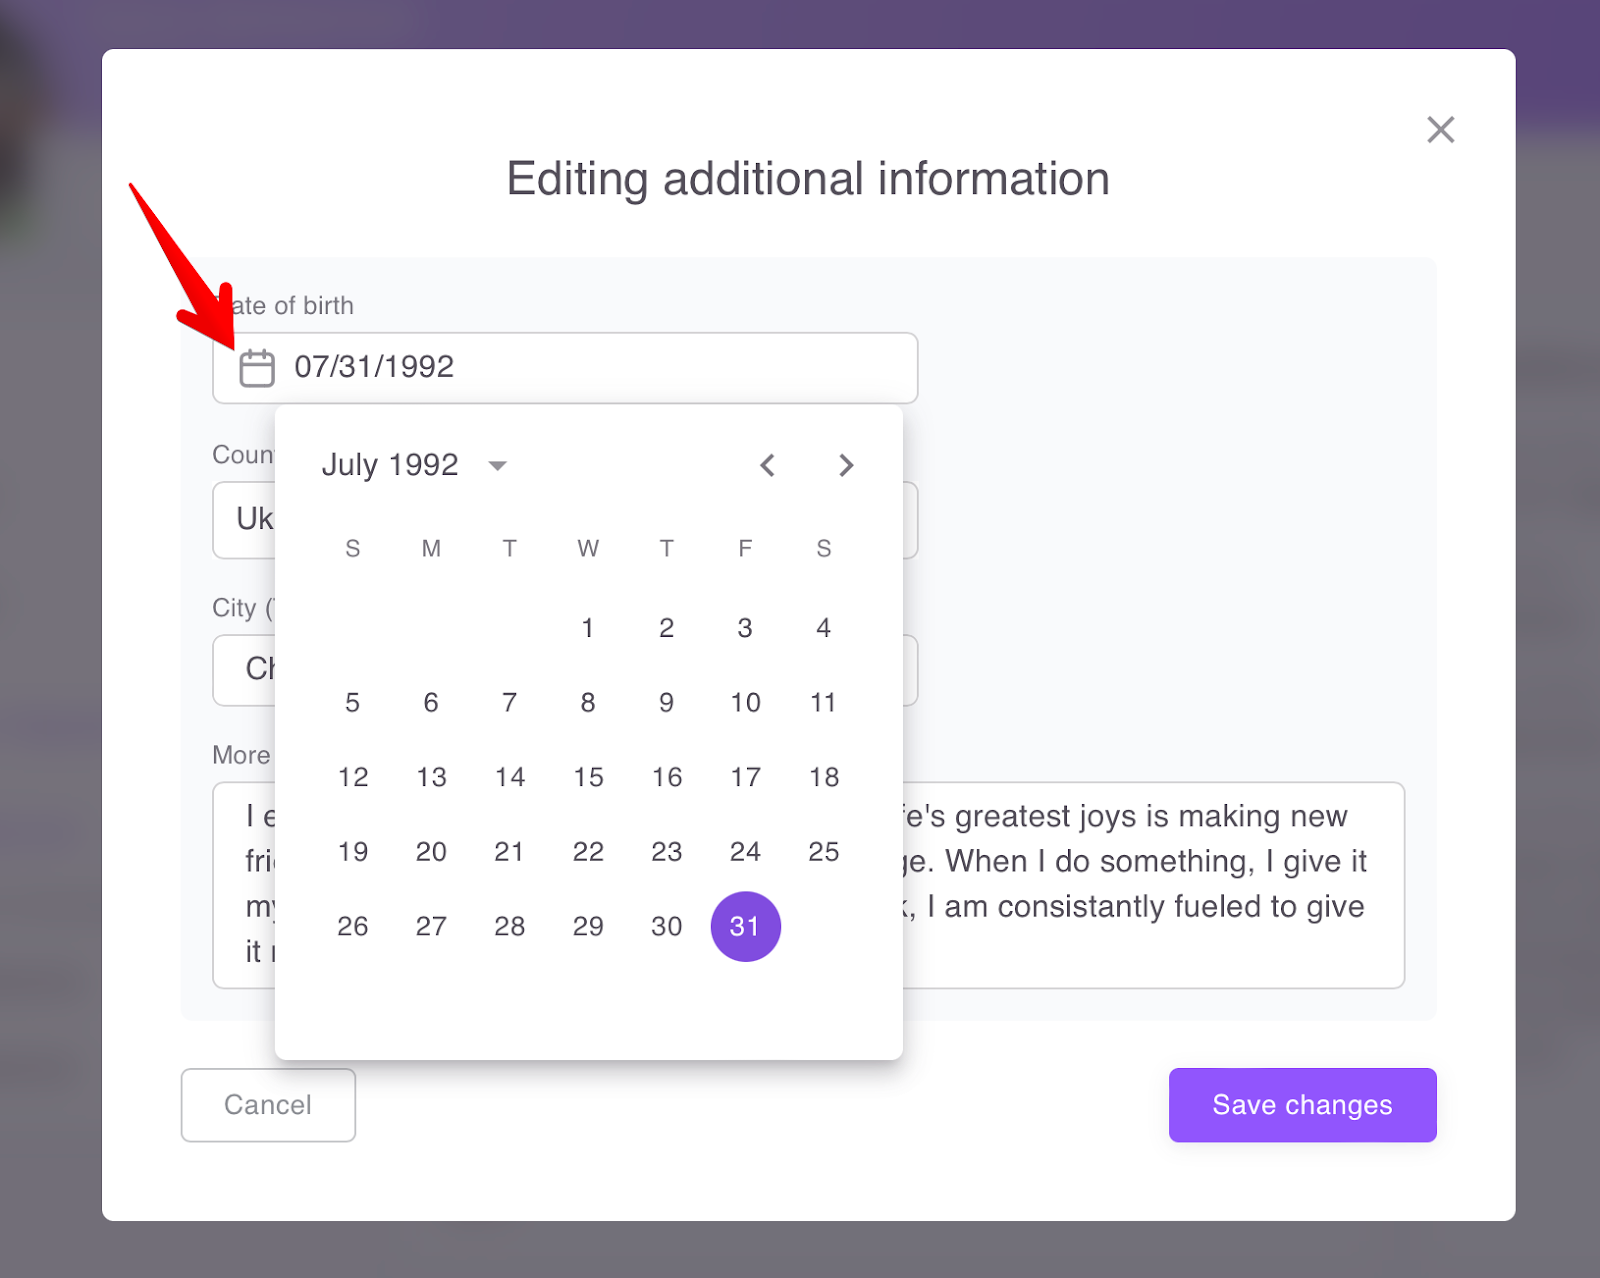This screenshot has width=1600, height=1278.
Task: Select July 31 in the calendar
Action: point(745,926)
